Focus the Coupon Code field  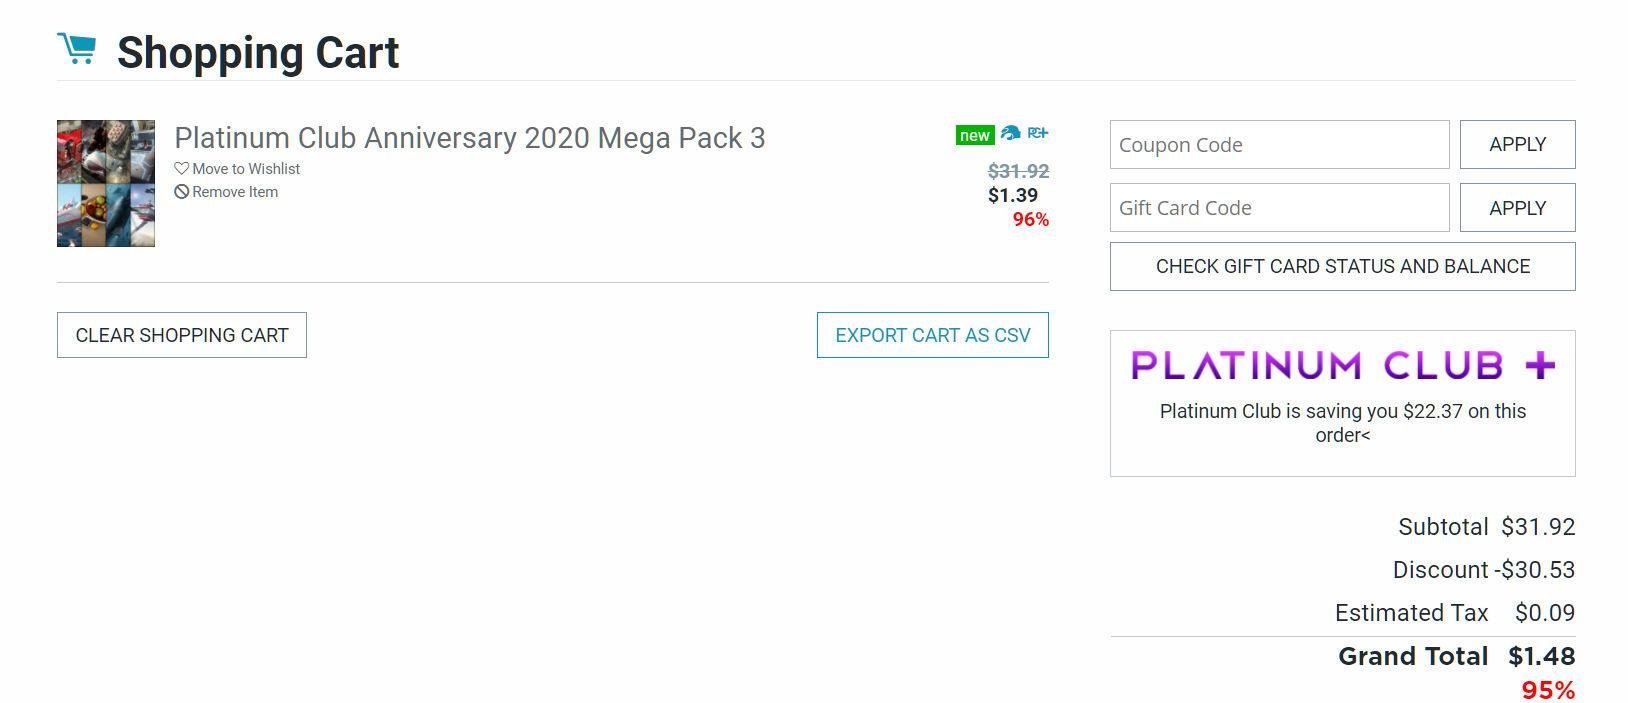(x=1279, y=145)
